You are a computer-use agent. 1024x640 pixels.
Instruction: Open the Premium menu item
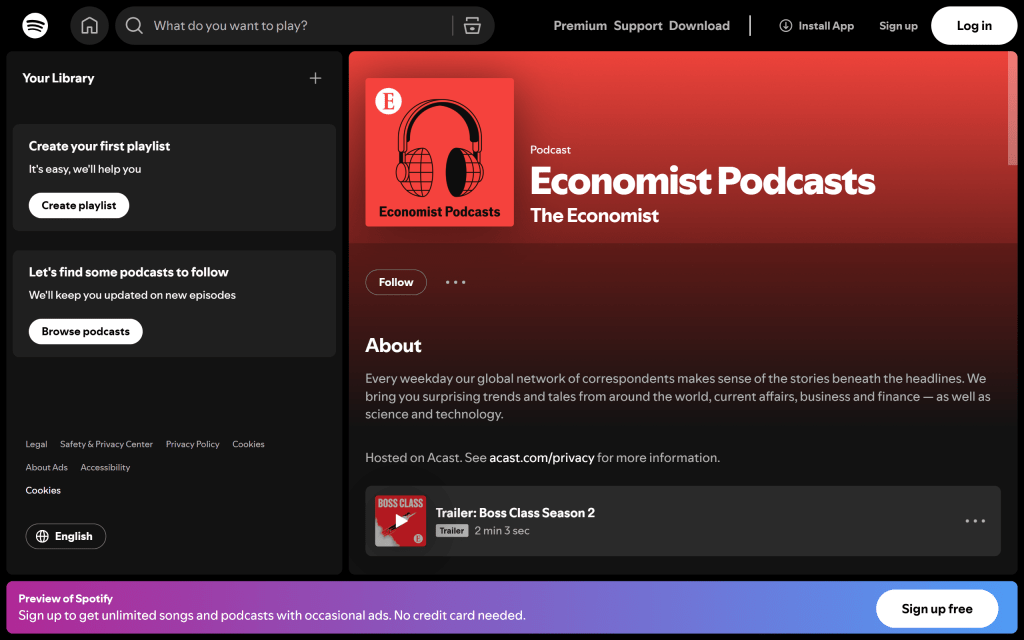point(580,26)
